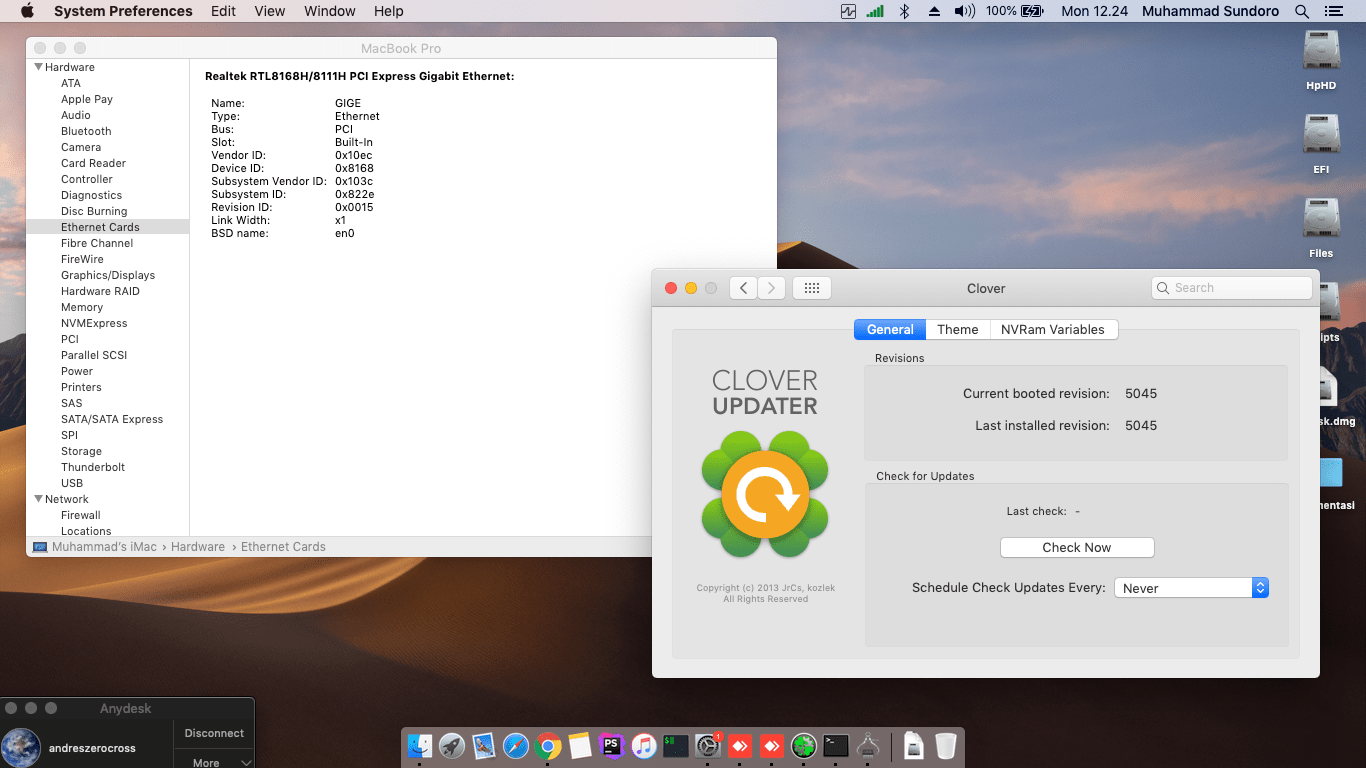Open System Preferences gear in dock
1366x768 pixels.
click(708, 745)
